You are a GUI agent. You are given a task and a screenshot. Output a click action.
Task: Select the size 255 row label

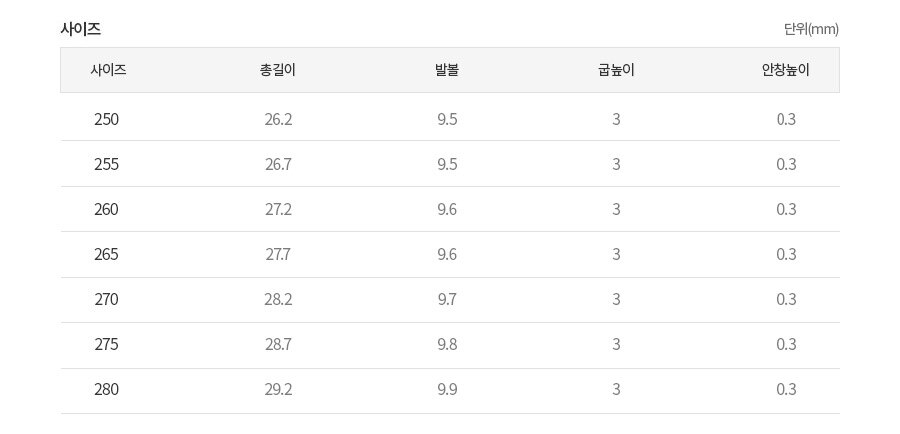pyautogui.click(x=106, y=165)
